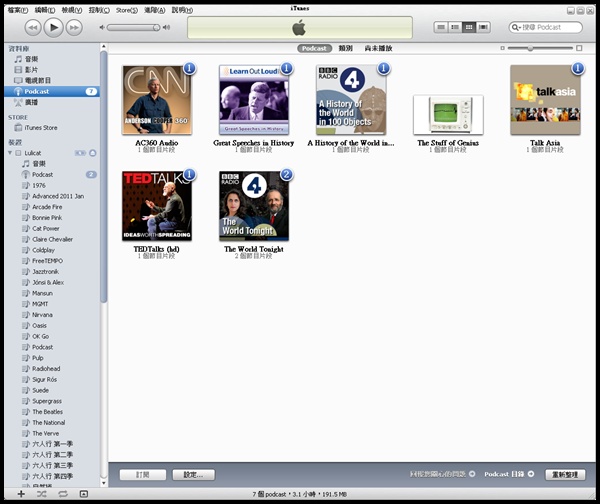Click the add playlist plus icon
Screen dimensions: 600x504
point(21,494)
